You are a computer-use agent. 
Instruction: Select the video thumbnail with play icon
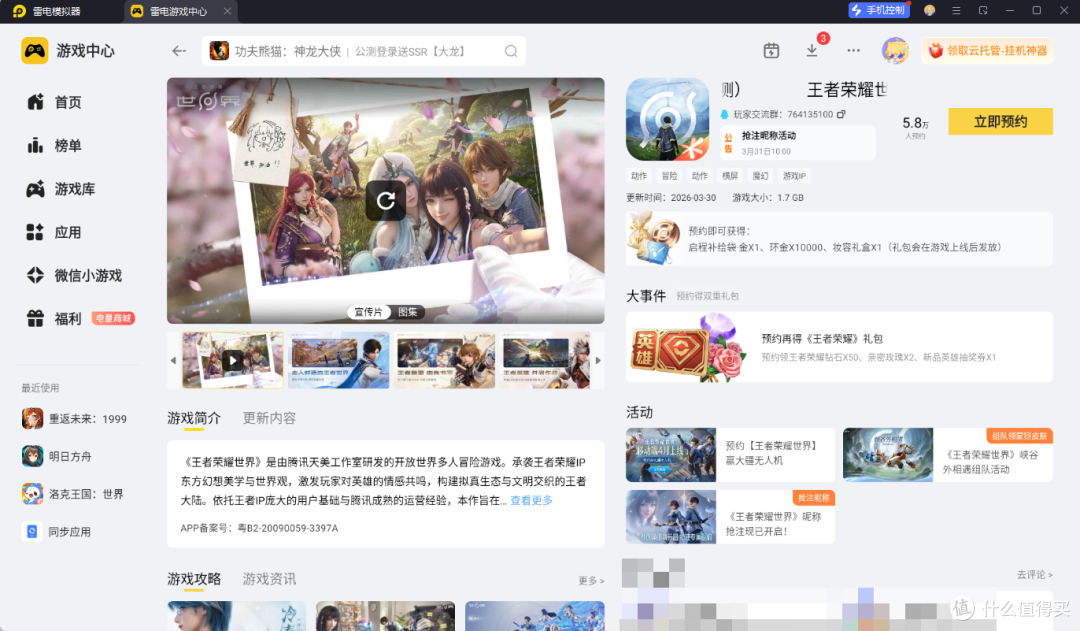(x=232, y=360)
